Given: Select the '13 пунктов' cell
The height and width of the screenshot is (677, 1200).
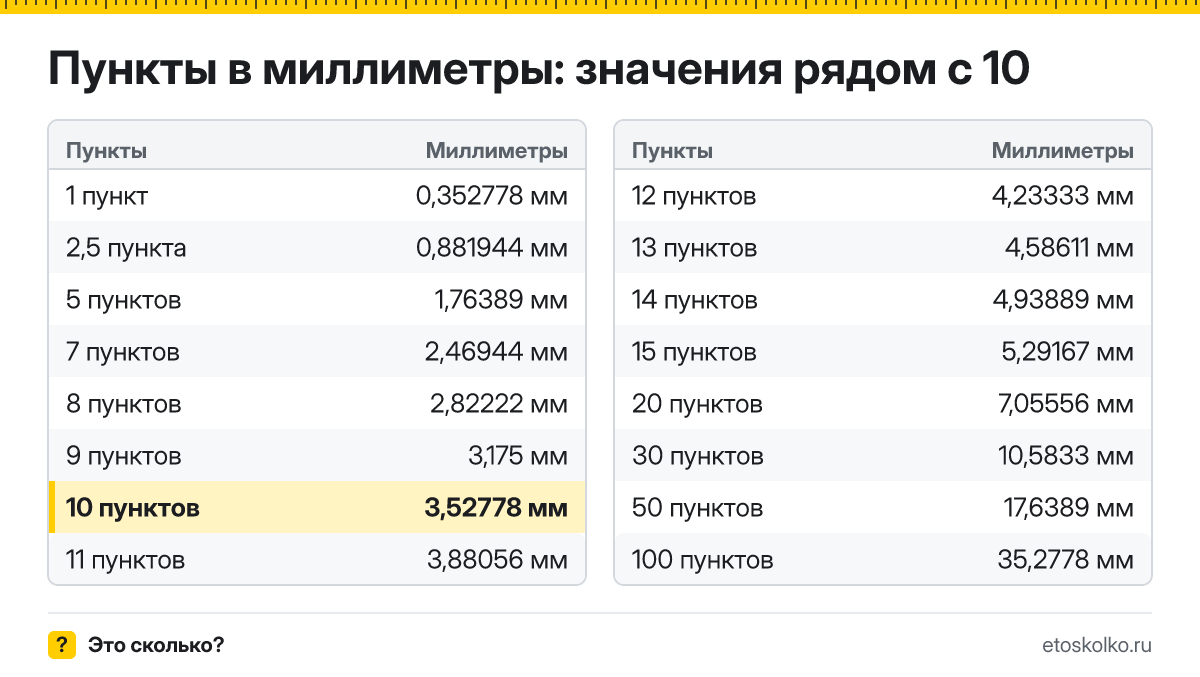Looking at the screenshot, I should (694, 248).
